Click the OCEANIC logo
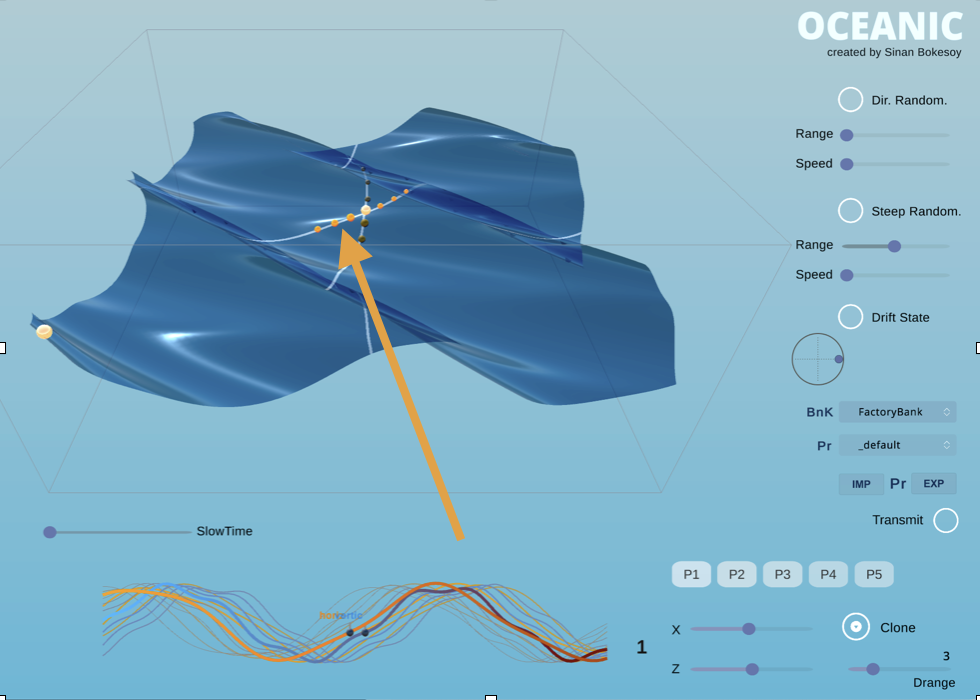This screenshot has width=980, height=700. click(880, 27)
